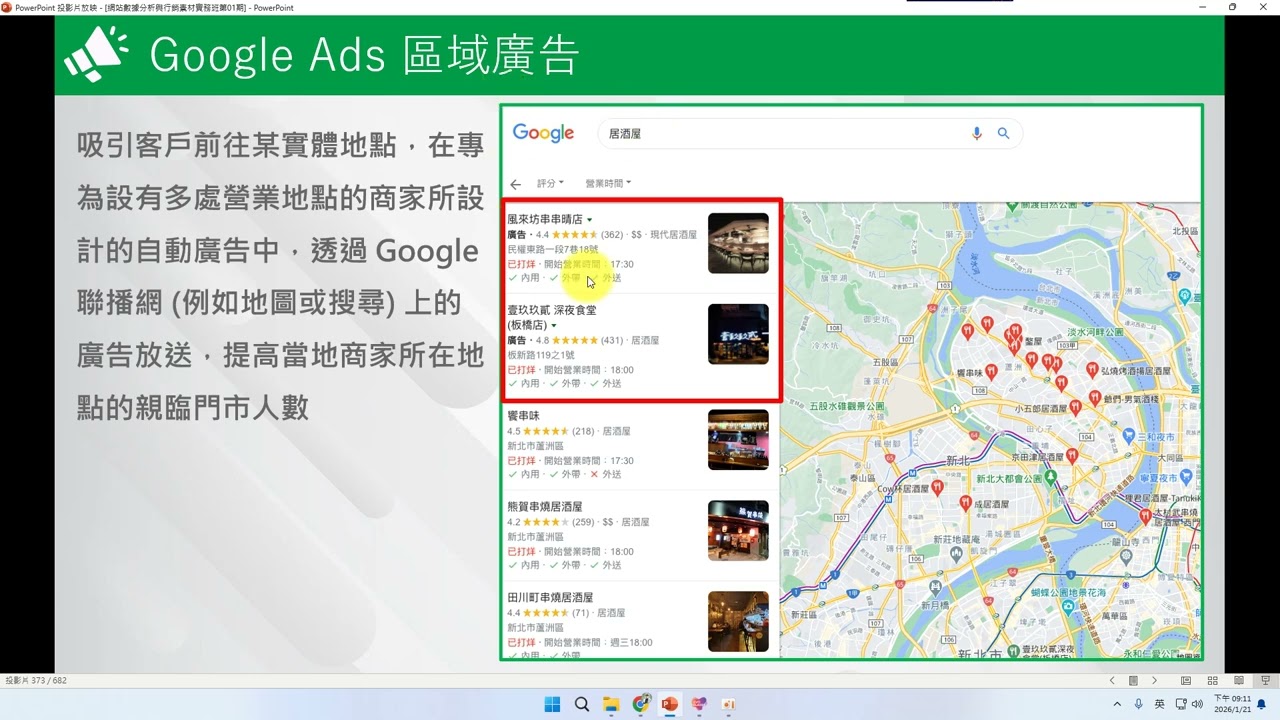
Task: Open the 田川町串燒居酒屋 listing title
Action: 551,597
